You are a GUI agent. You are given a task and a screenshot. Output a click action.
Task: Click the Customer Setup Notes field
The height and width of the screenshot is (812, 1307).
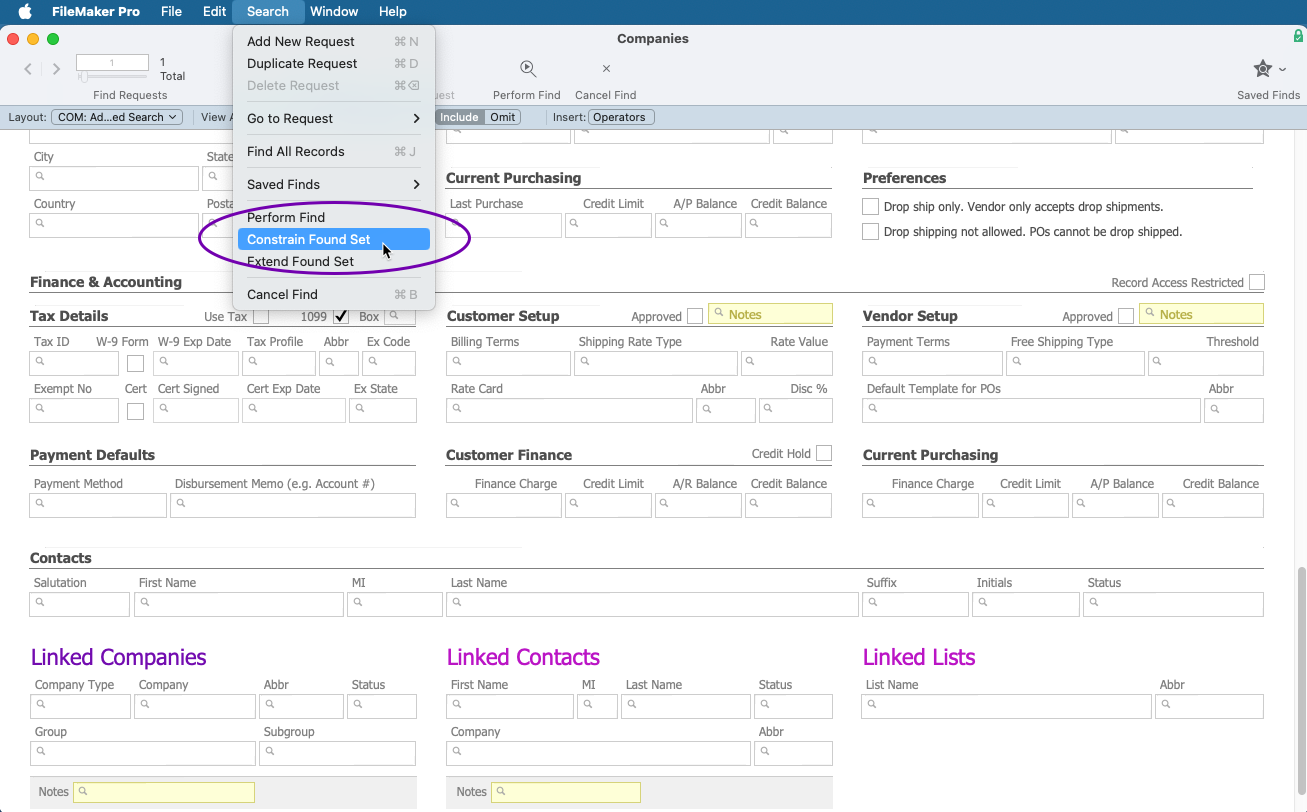coord(770,315)
